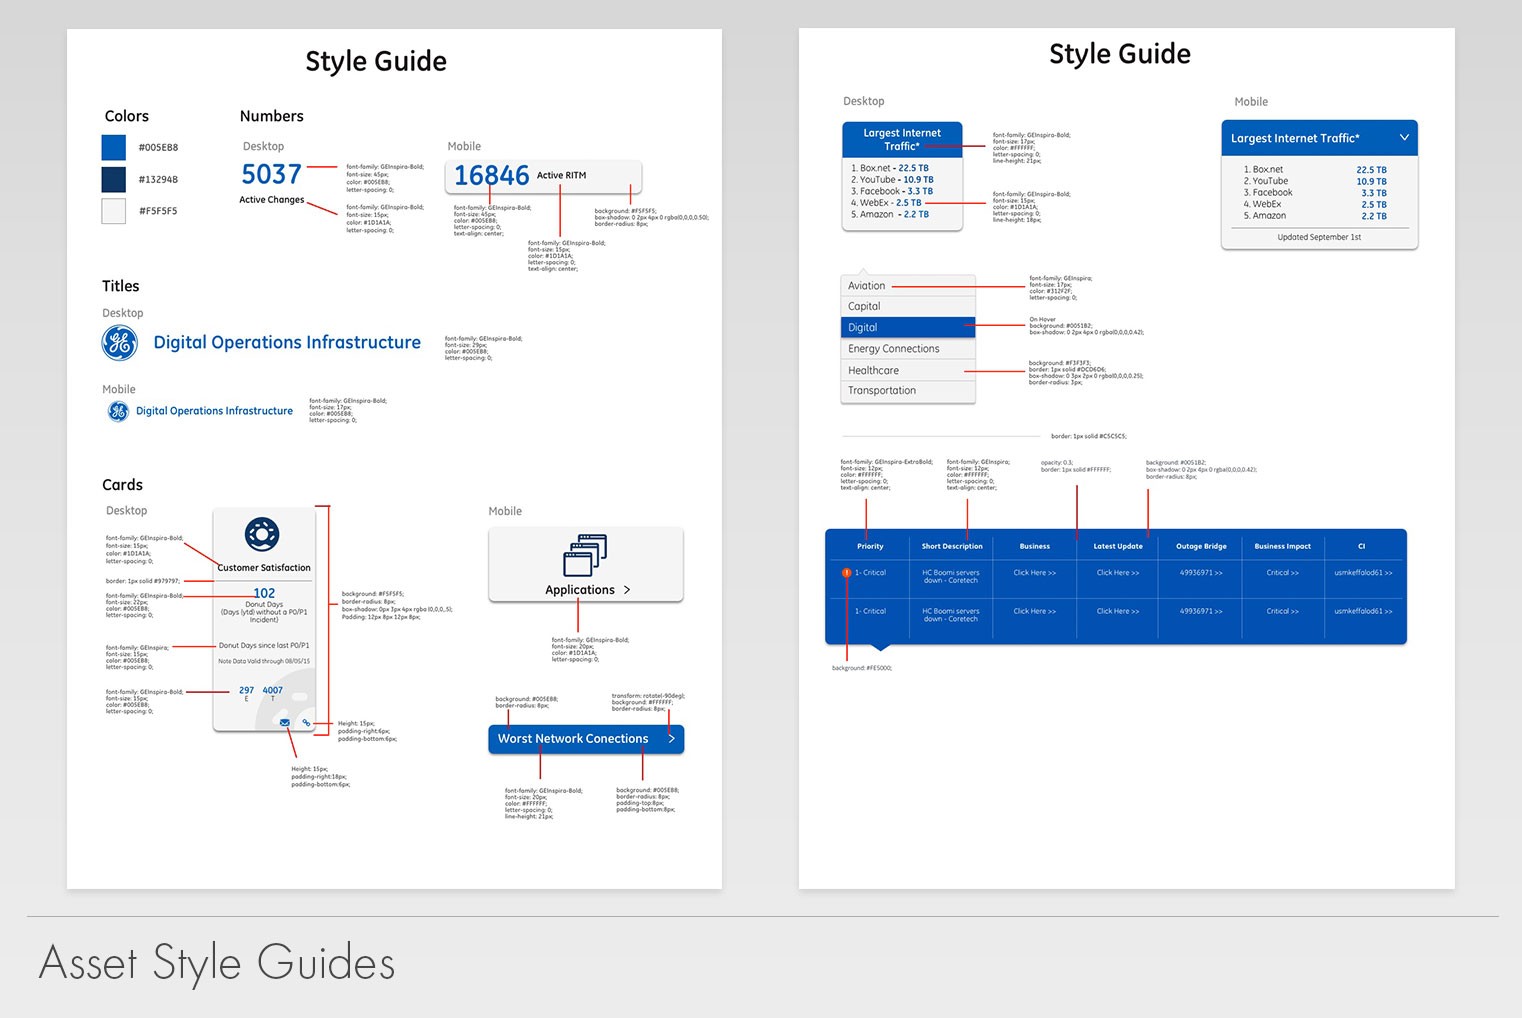1522x1018 pixels.
Task: Select the highlighted Digital menu item
Action: click(908, 327)
